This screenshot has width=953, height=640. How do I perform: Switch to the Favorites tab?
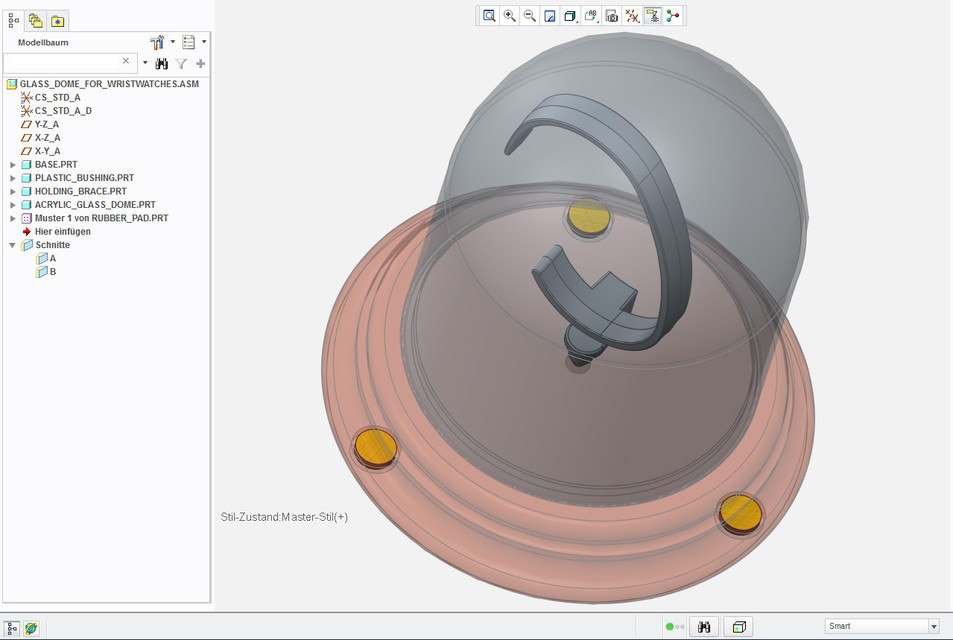coord(58,20)
